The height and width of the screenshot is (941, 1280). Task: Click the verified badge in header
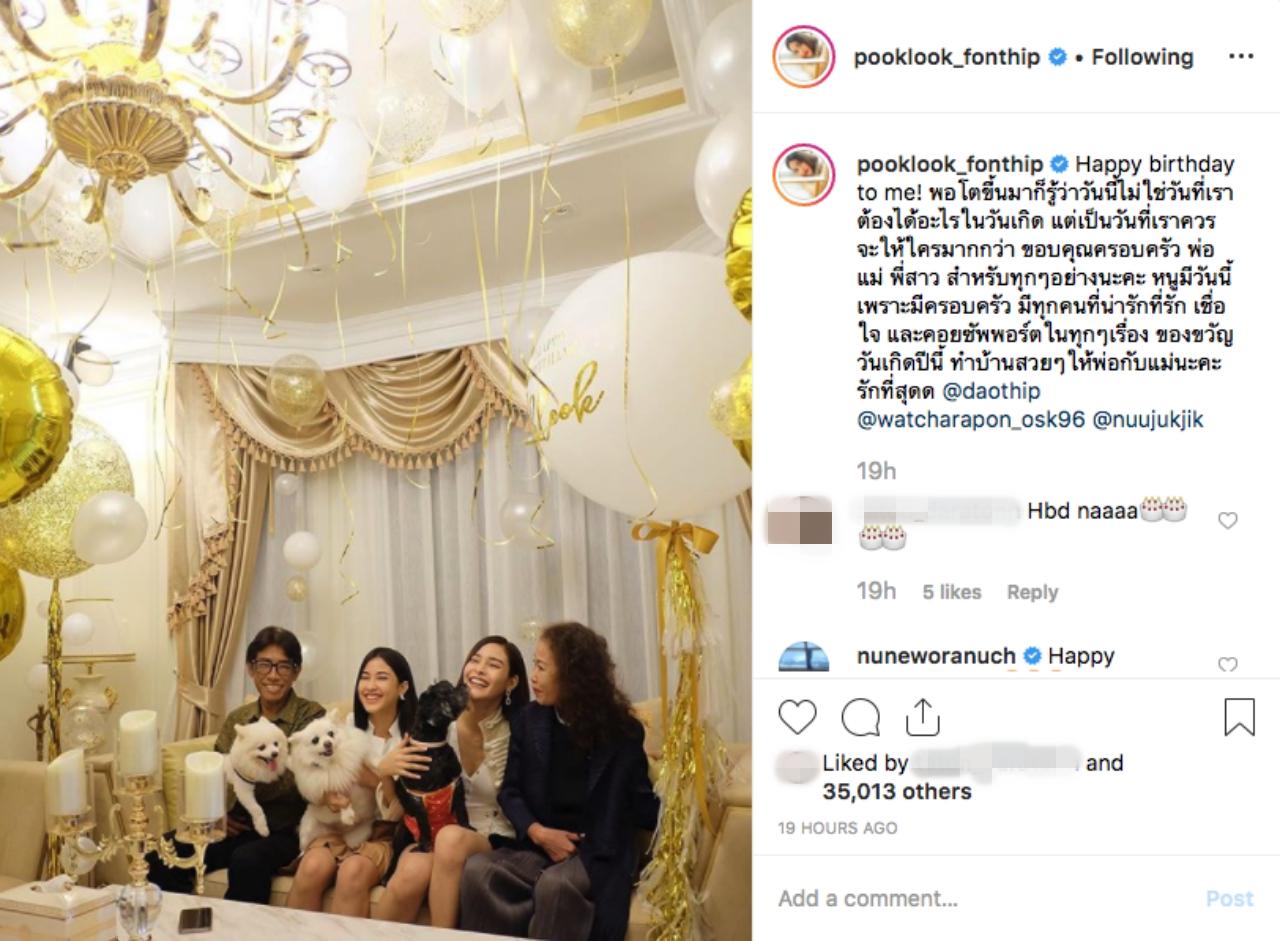(1057, 58)
